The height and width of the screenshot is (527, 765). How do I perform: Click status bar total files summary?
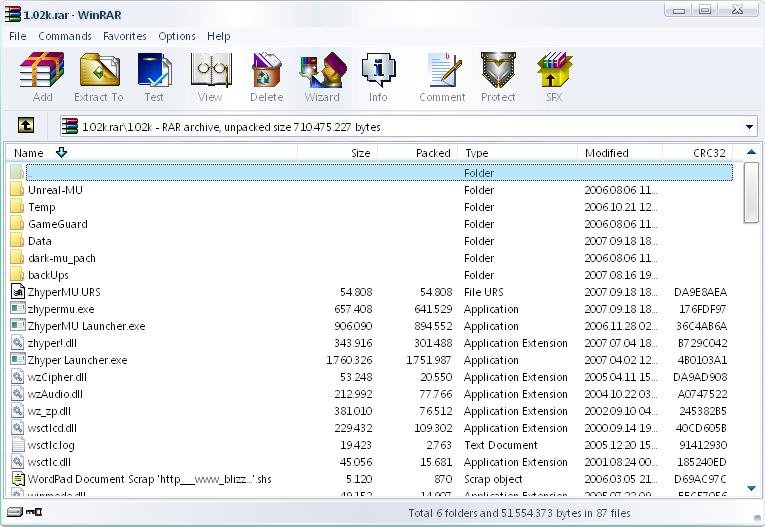pos(519,513)
